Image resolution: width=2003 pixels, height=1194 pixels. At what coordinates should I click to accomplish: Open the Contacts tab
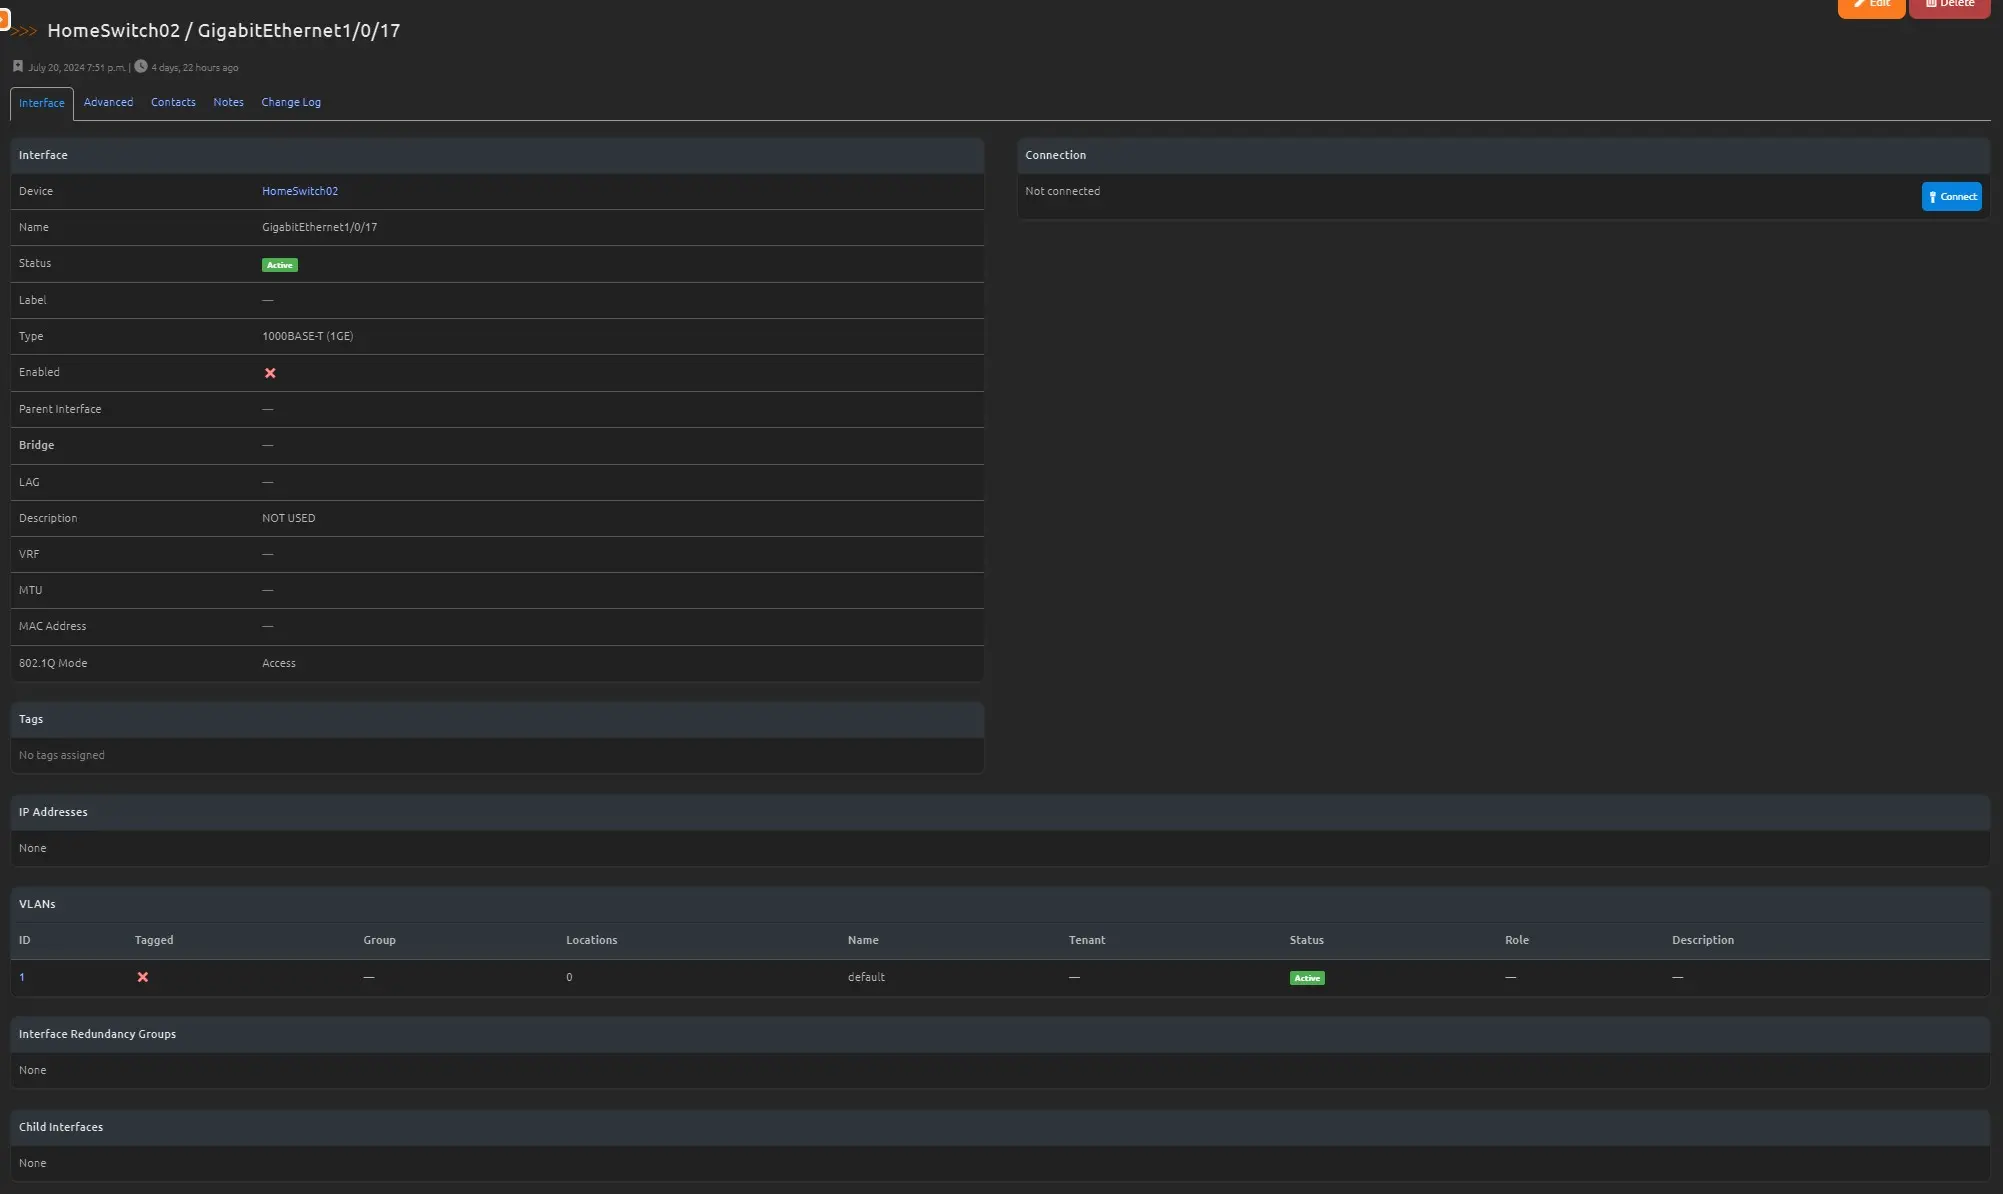click(x=173, y=102)
